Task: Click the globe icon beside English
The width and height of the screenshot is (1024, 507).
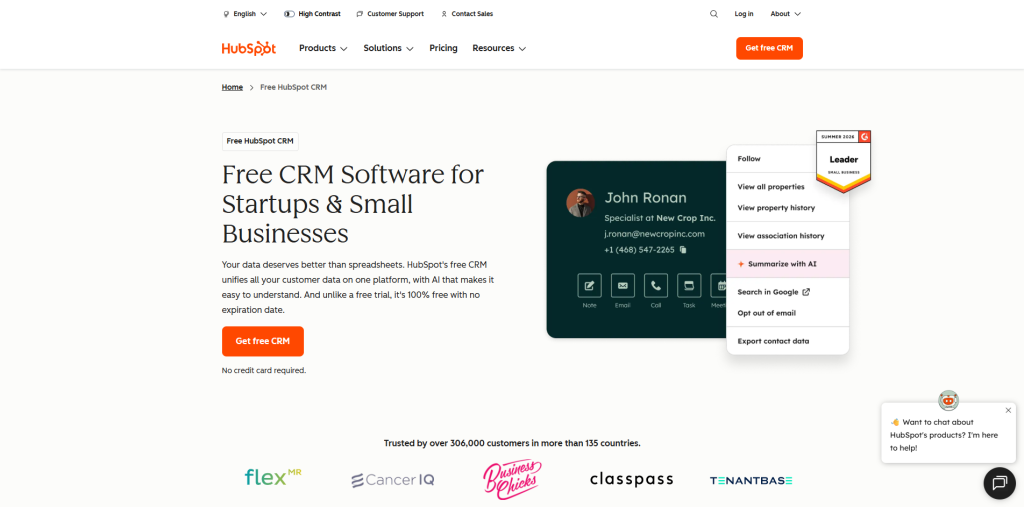Action: (227, 14)
